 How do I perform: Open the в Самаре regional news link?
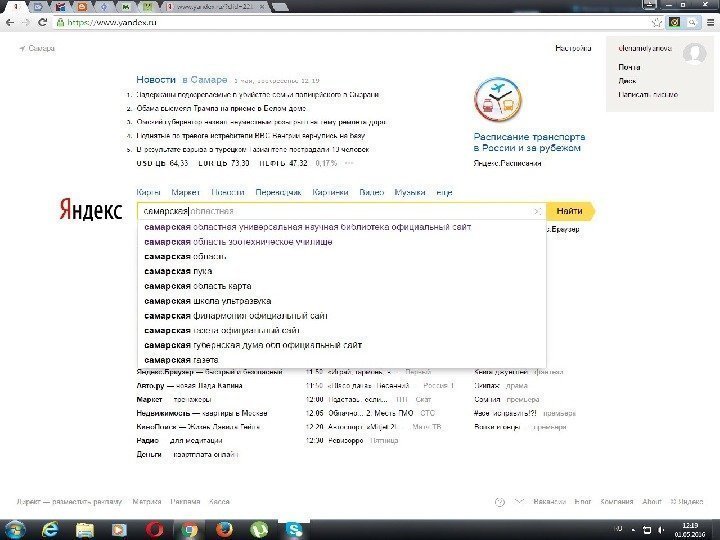click(204, 79)
